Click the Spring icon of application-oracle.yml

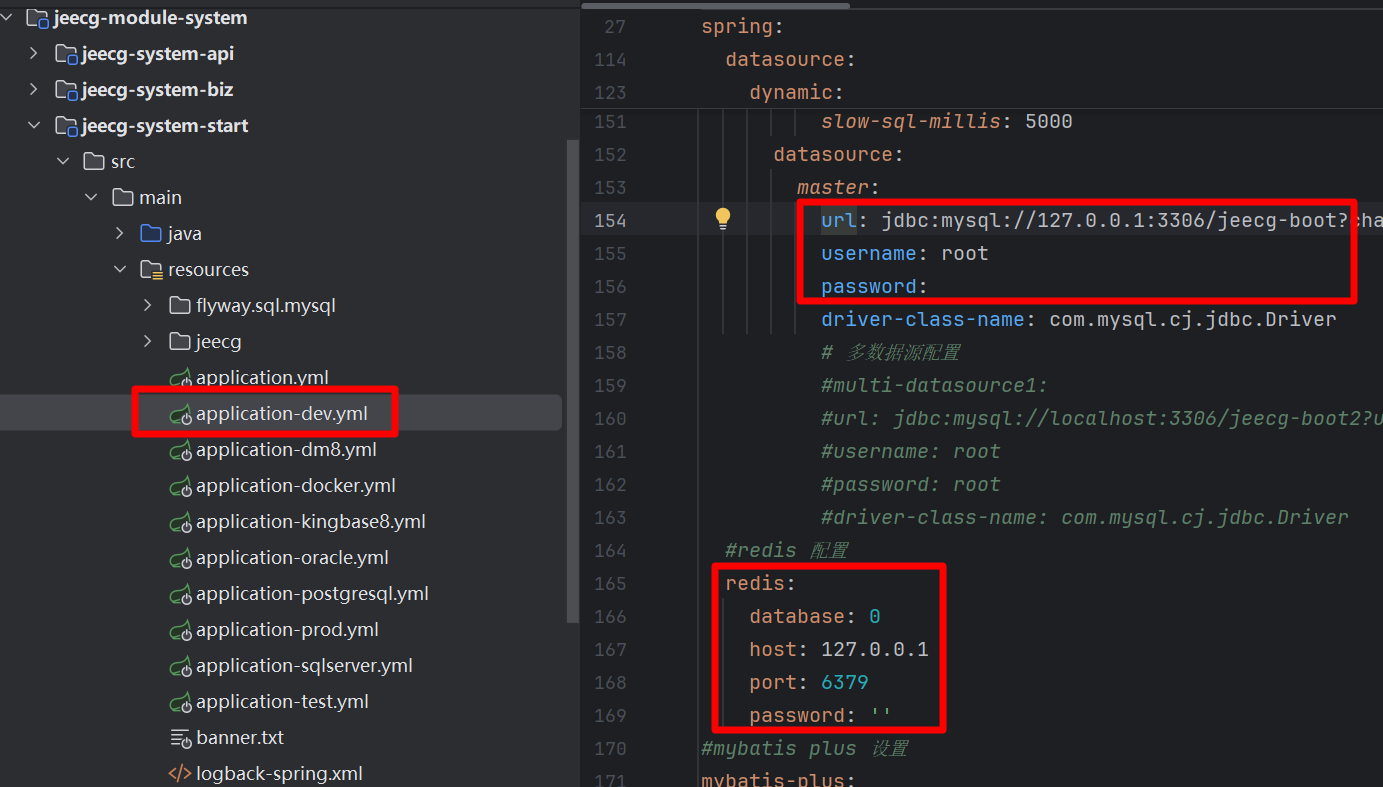(180, 558)
